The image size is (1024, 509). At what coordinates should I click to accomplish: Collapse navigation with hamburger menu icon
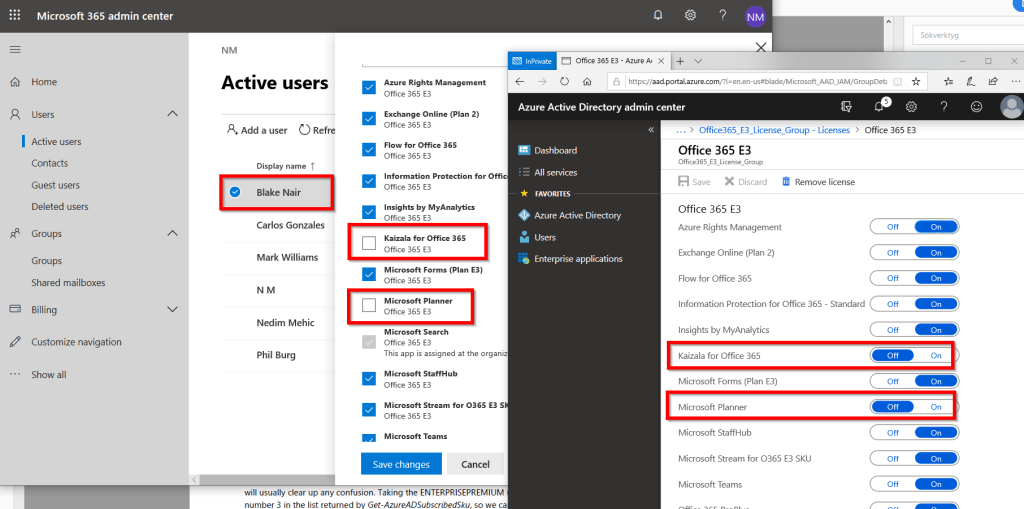[x=15, y=50]
